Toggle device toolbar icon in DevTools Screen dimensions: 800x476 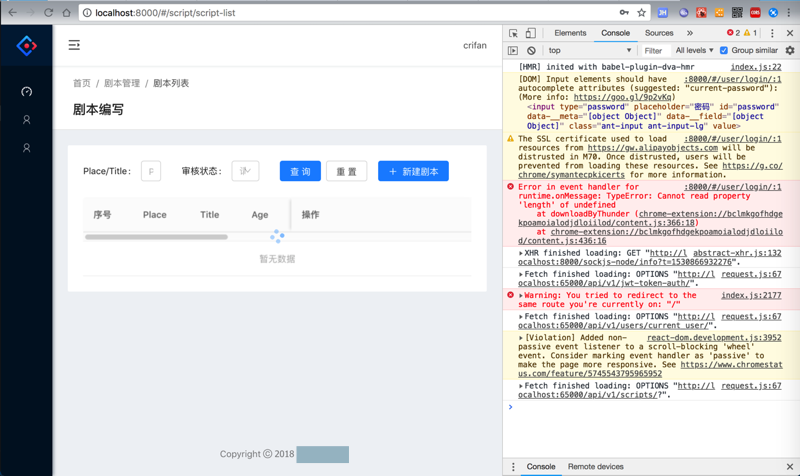(531, 33)
